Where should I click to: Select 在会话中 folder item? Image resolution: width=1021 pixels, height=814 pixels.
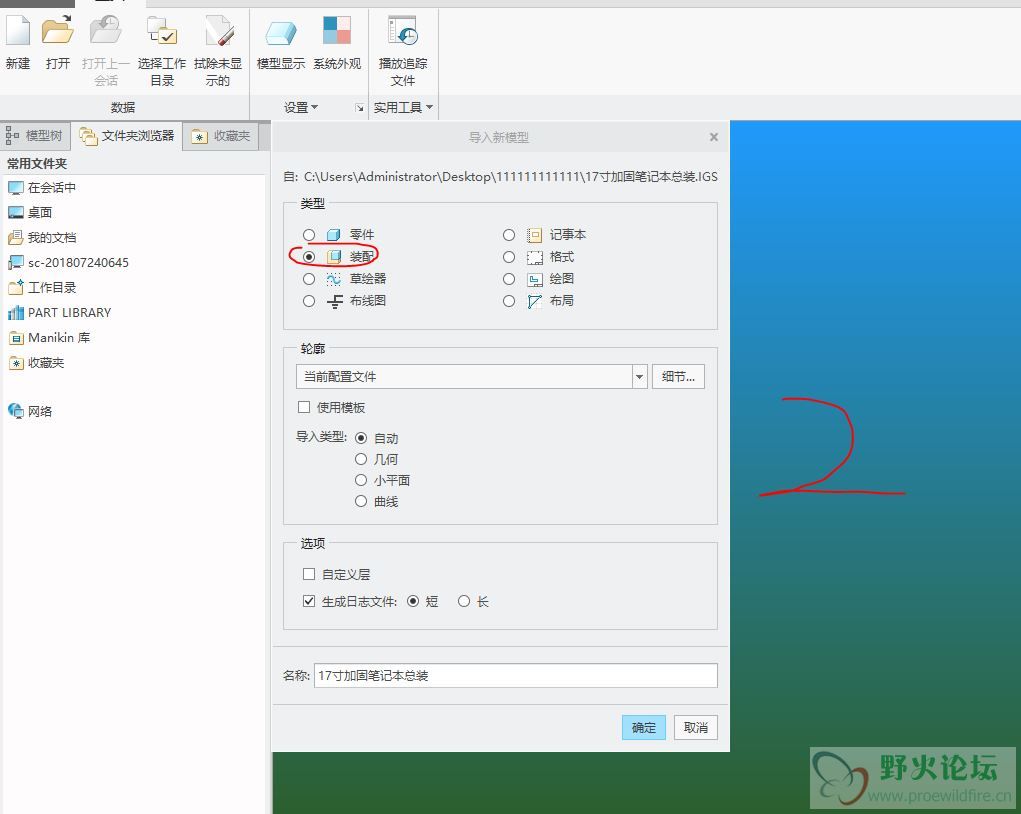42,188
